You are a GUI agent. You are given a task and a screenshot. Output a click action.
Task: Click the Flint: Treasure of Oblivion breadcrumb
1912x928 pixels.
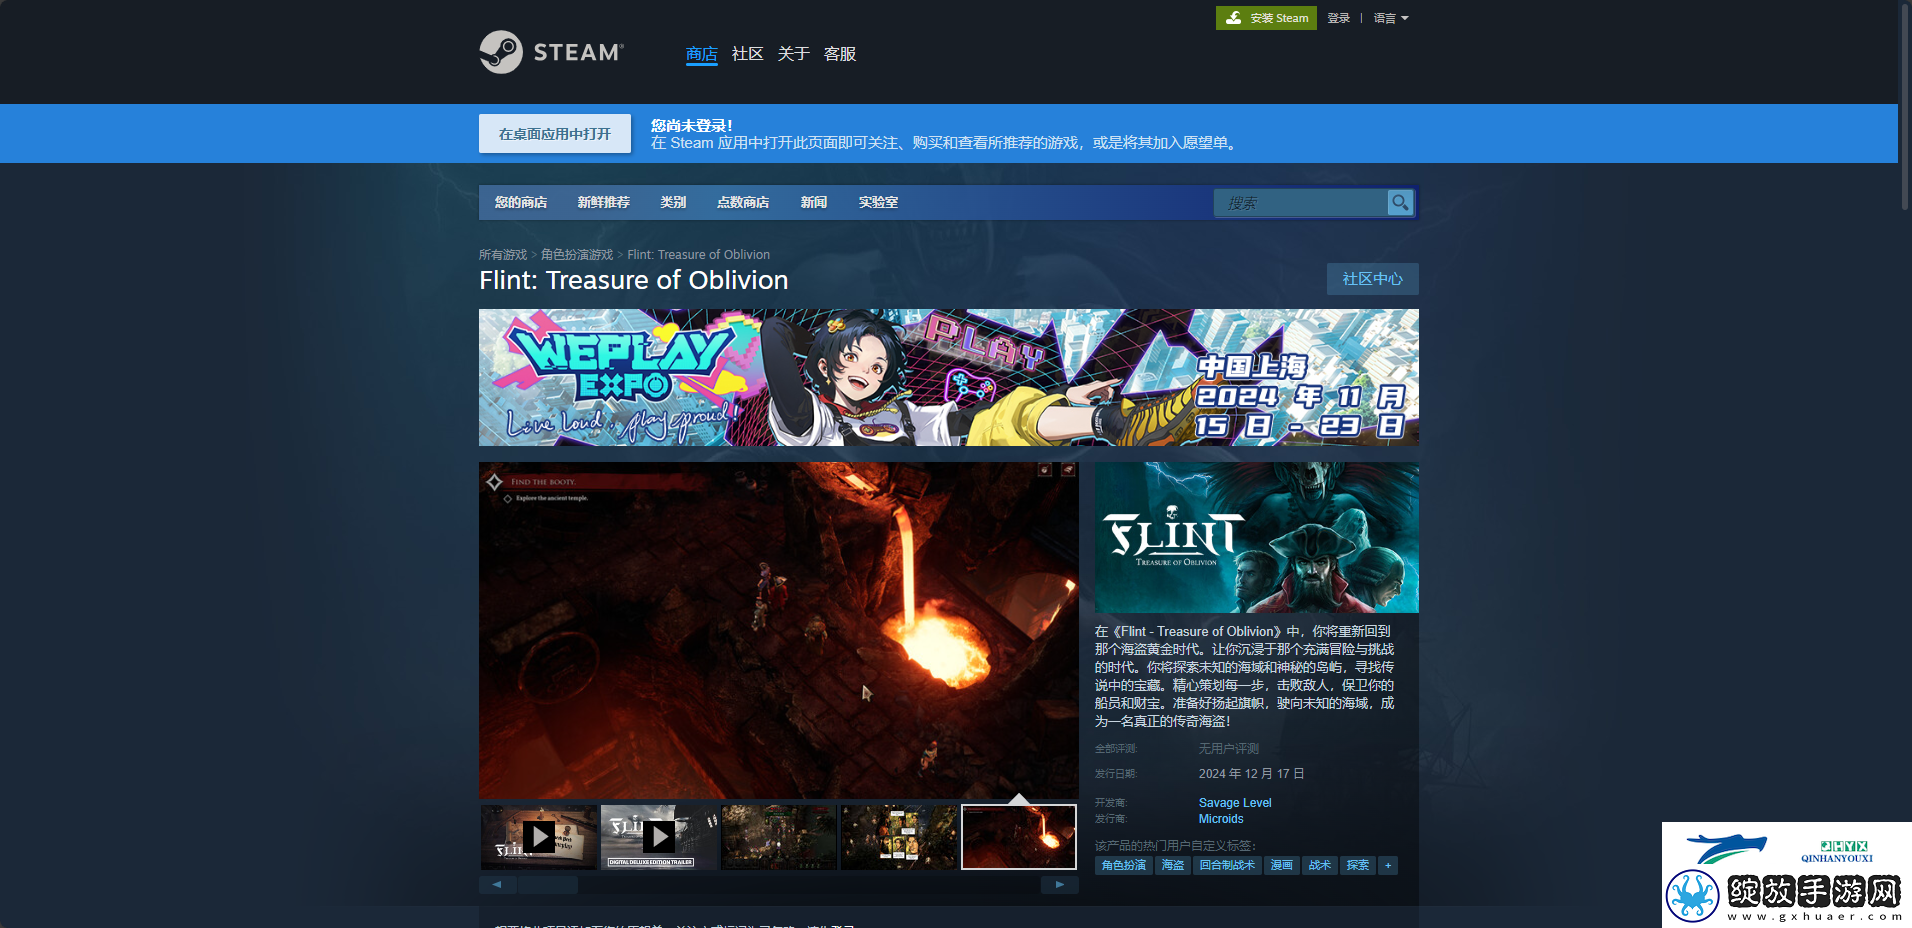[x=699, y=255]
